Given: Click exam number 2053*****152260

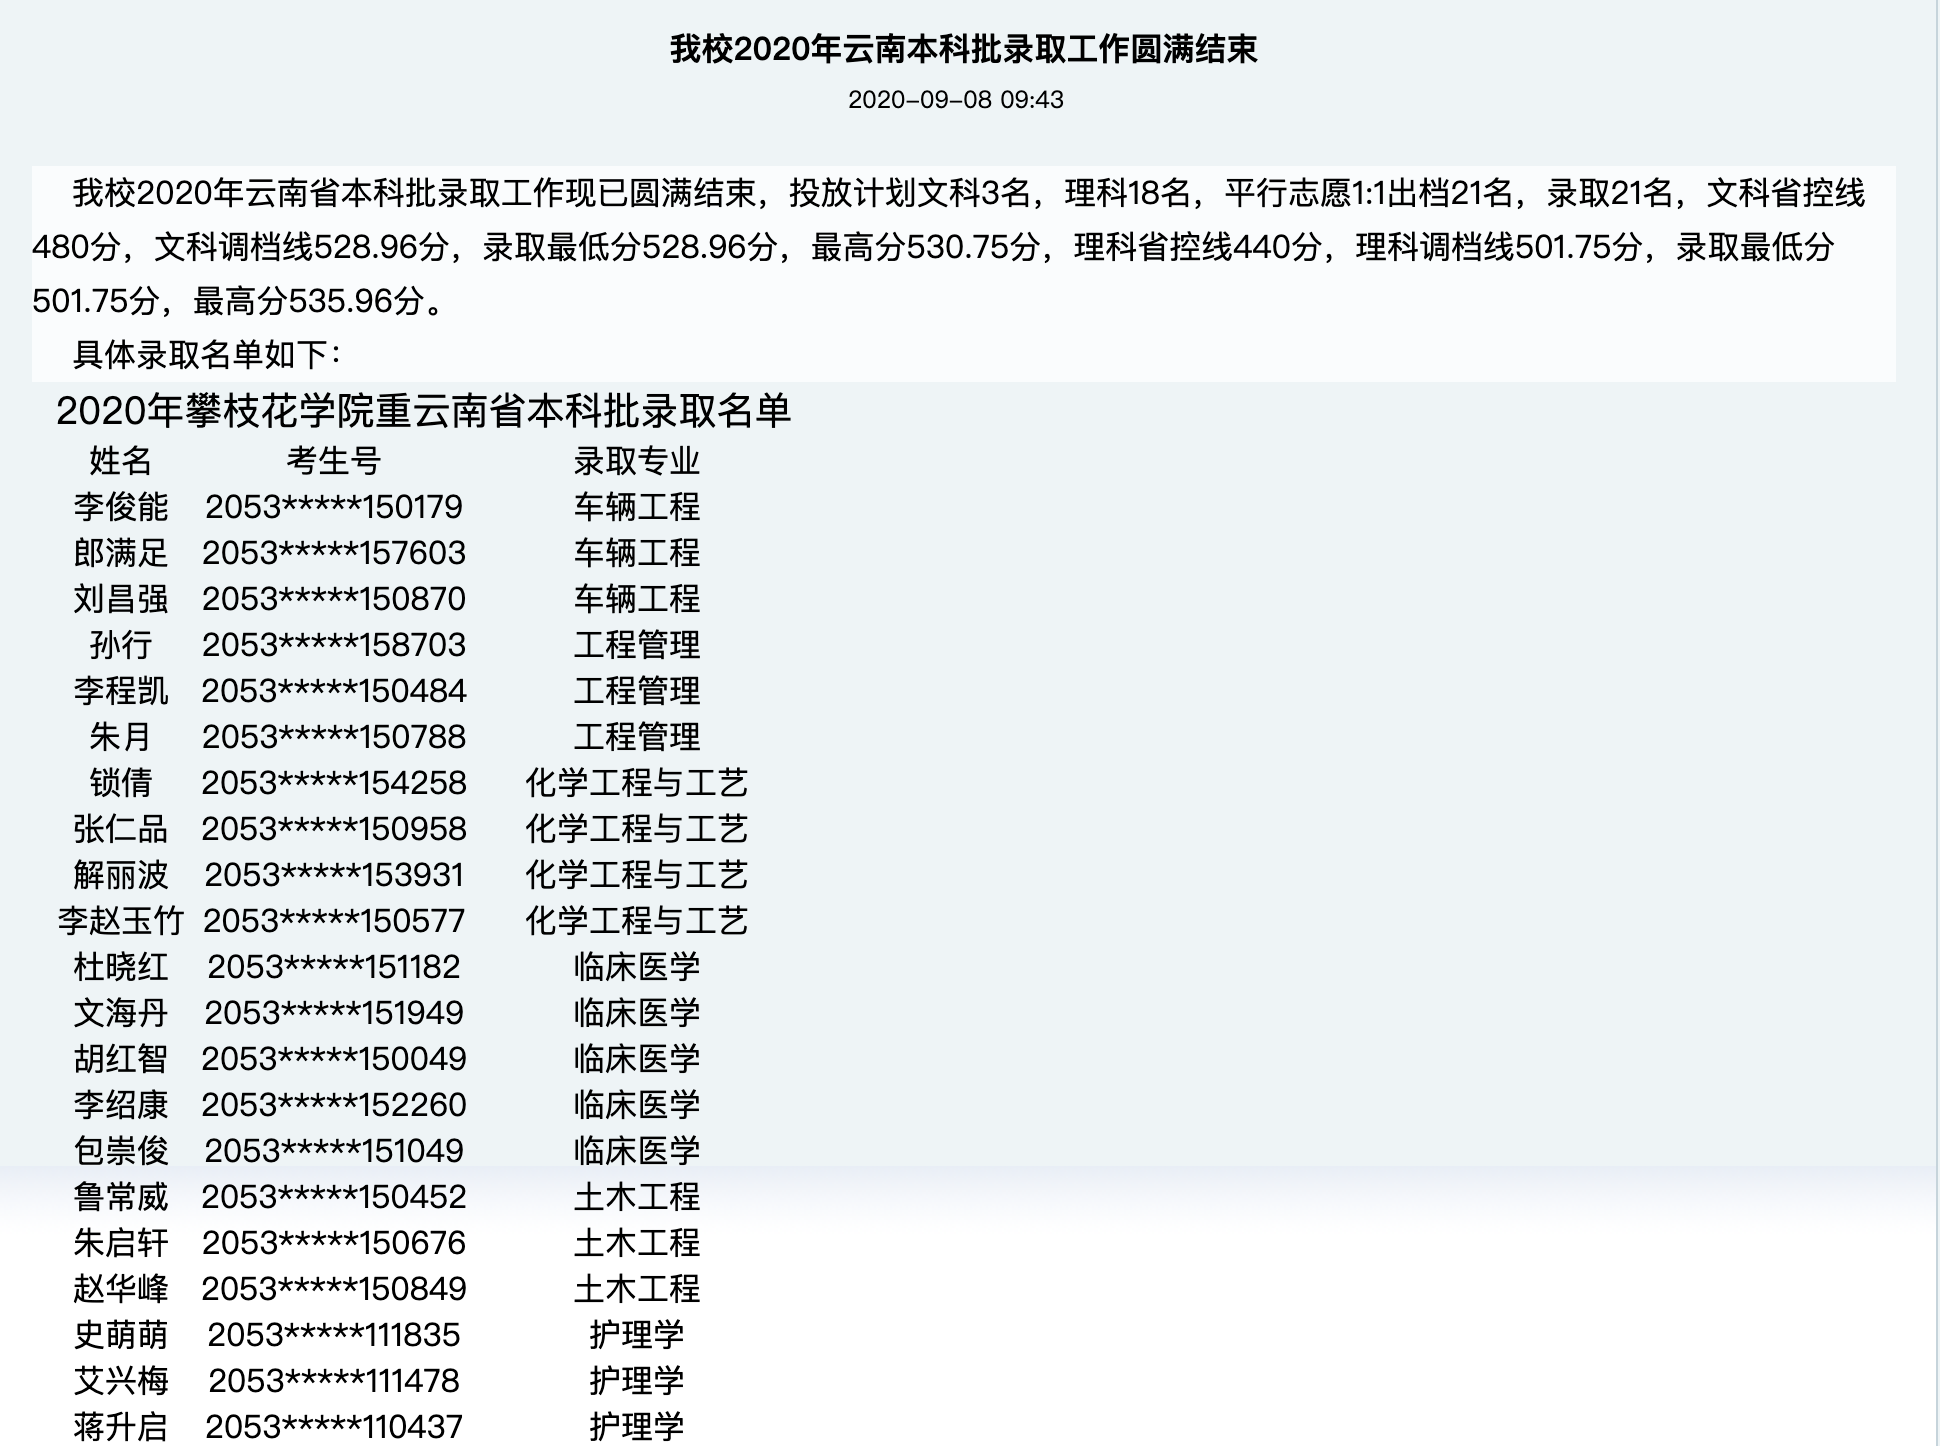Looking at the screenshot, I should [334, 1105].
